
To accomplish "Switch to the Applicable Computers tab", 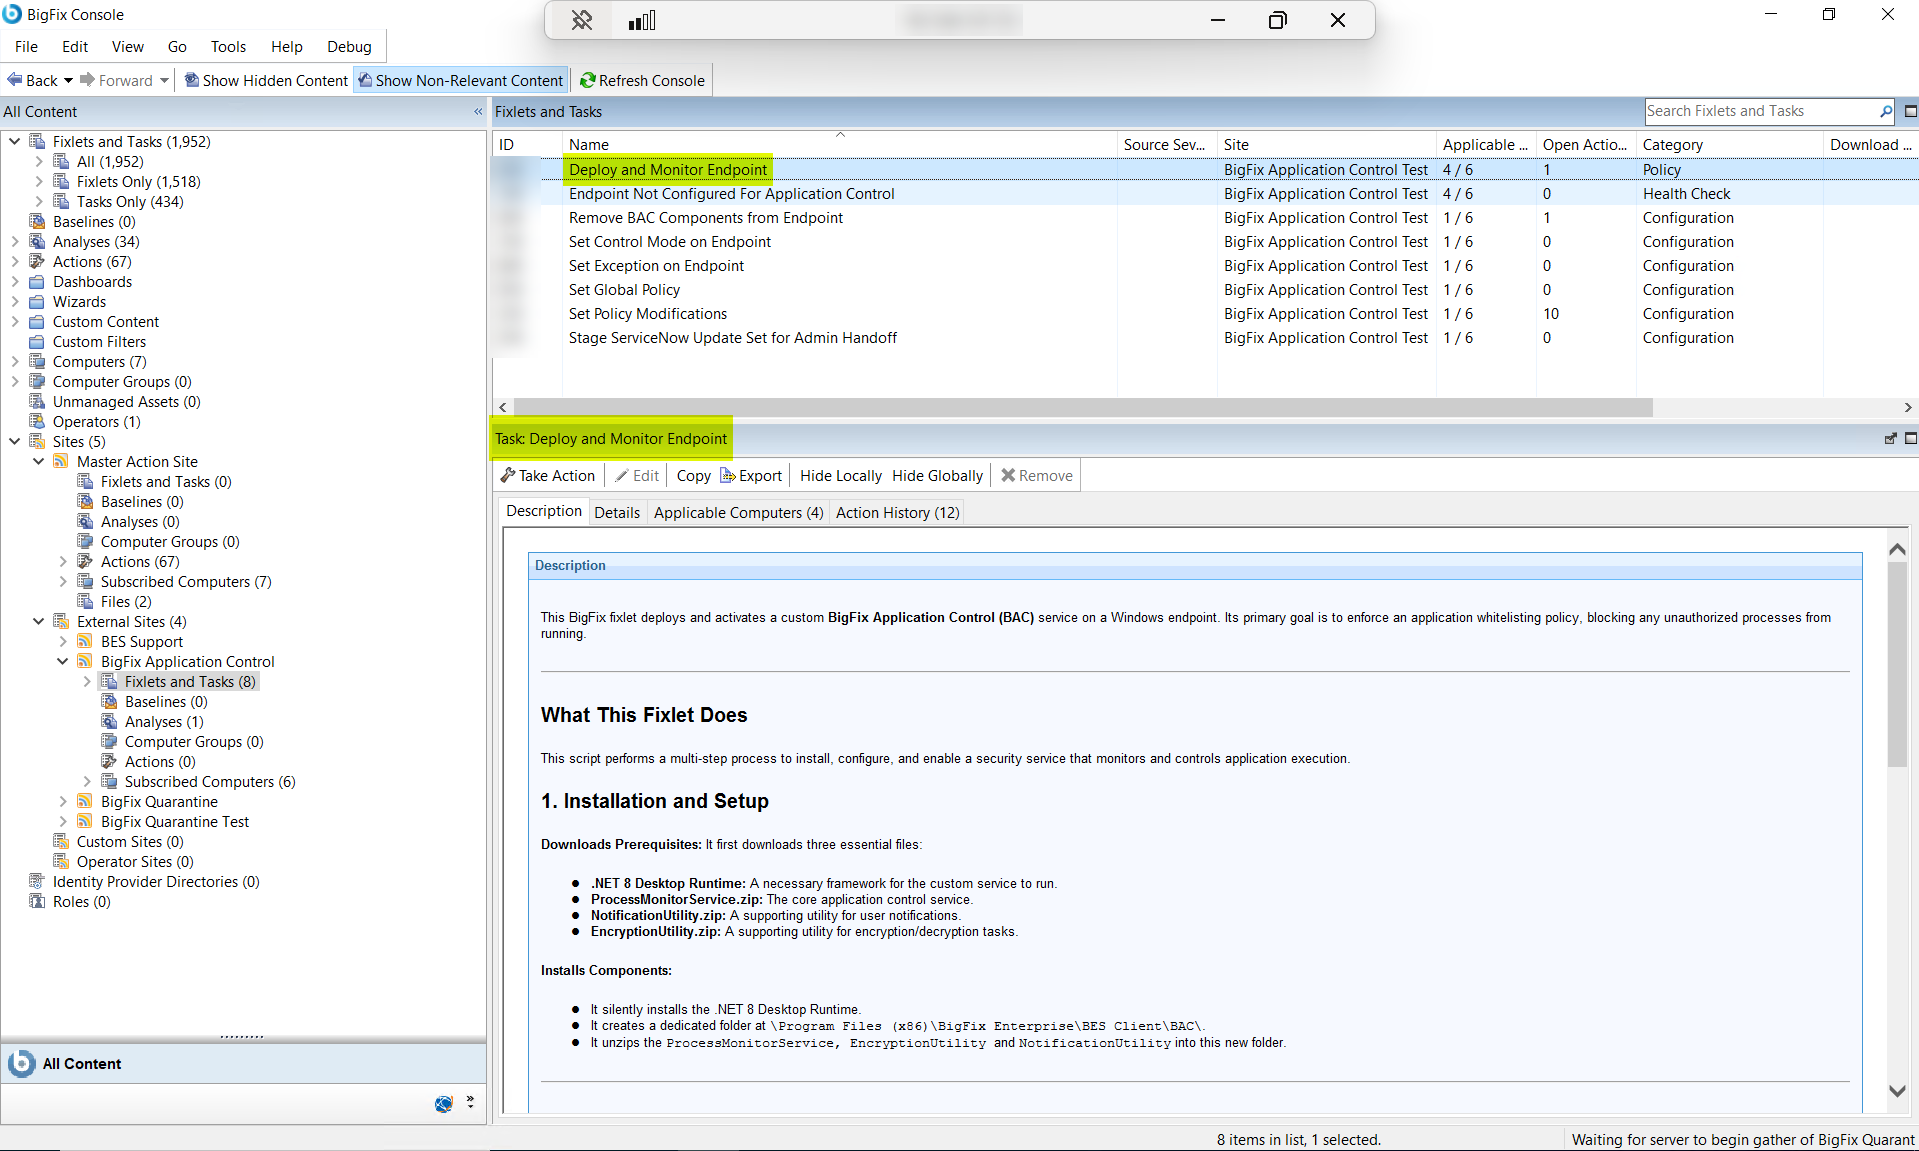I will [x=737, y=512].
